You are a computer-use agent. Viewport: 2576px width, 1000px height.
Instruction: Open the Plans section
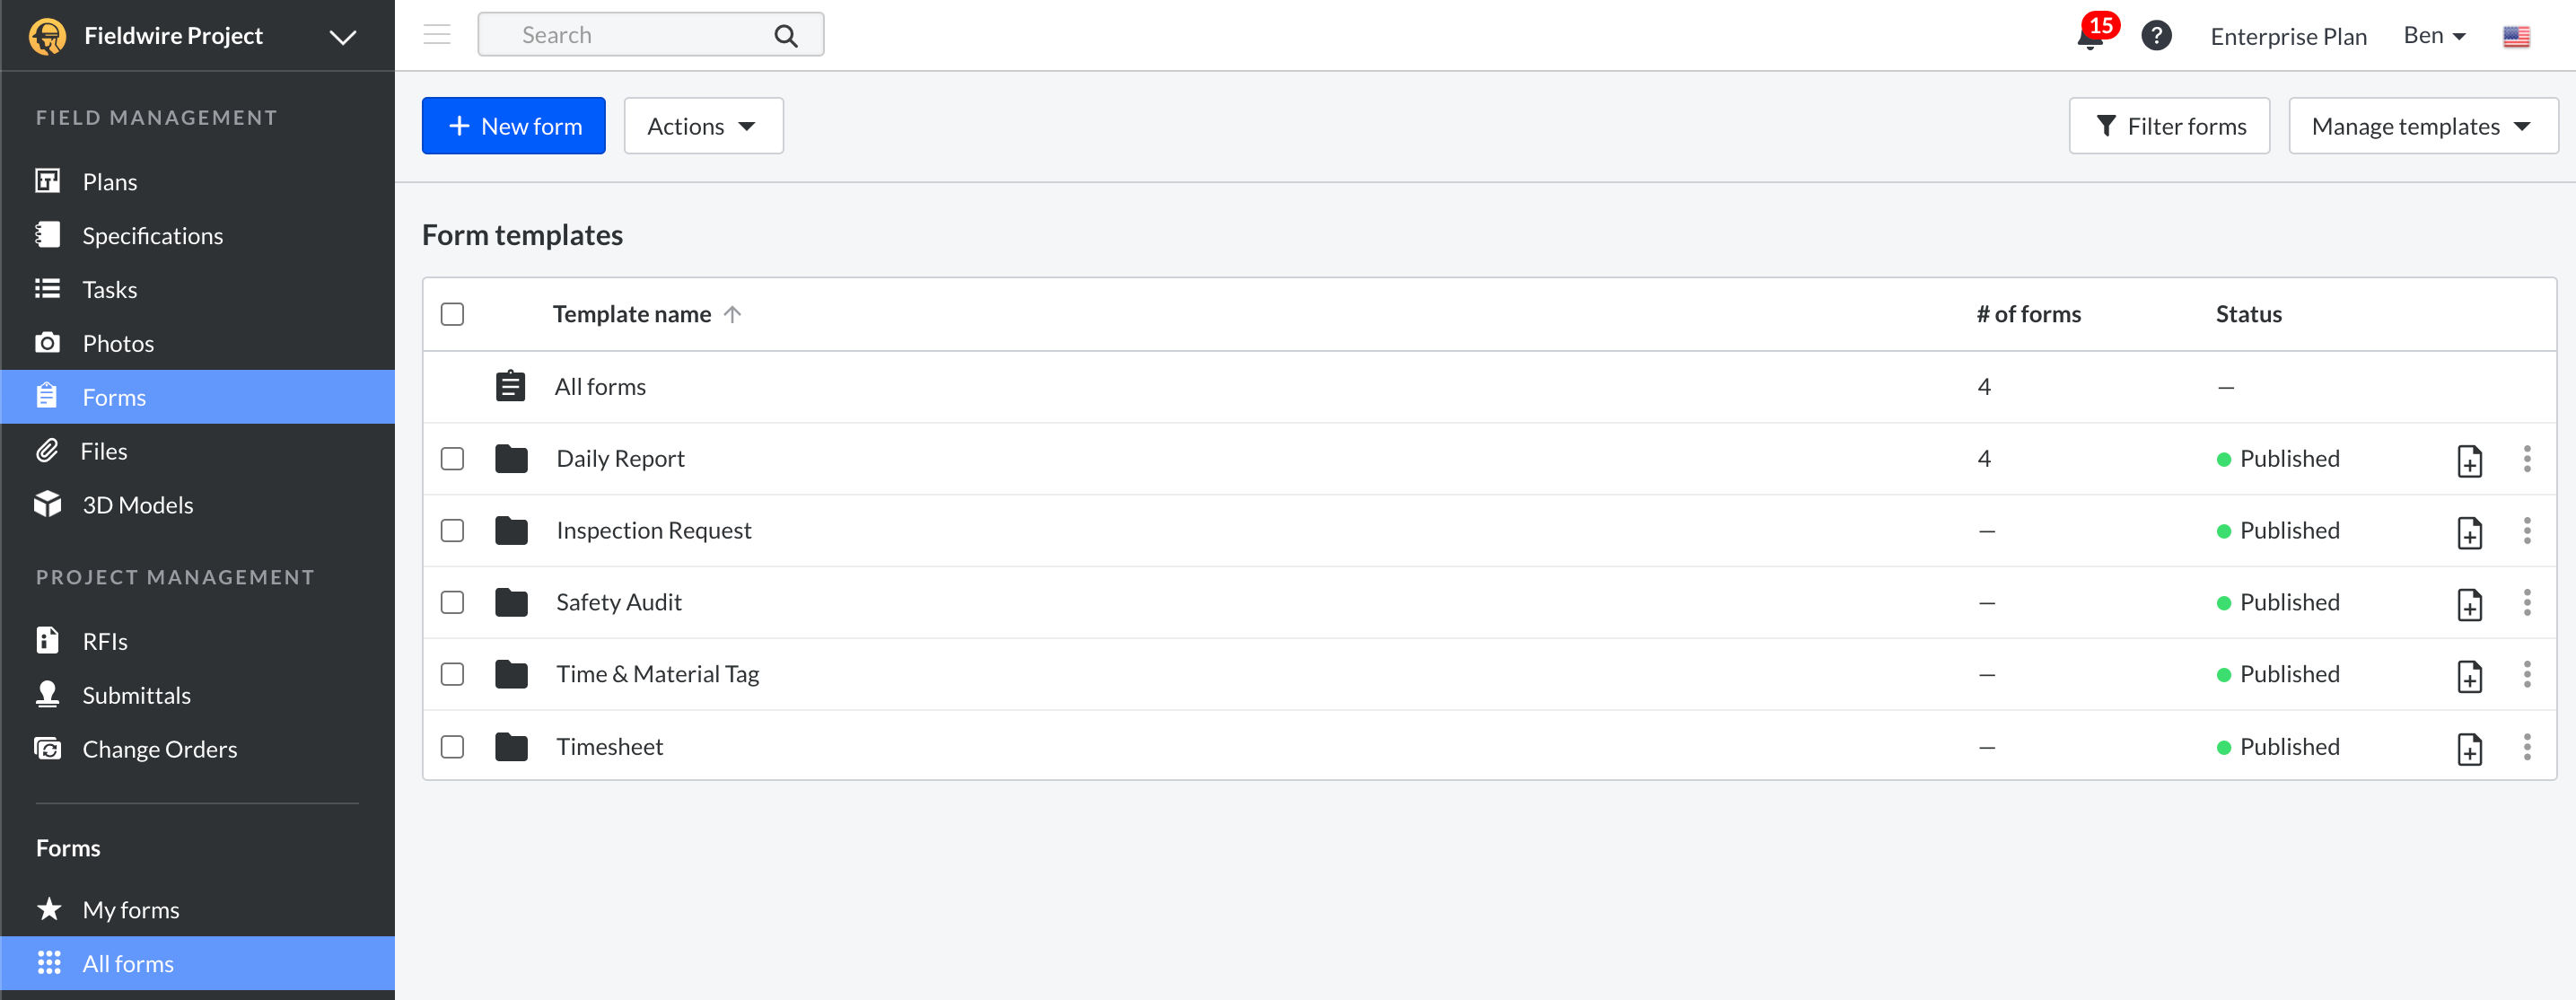point(109,181)
